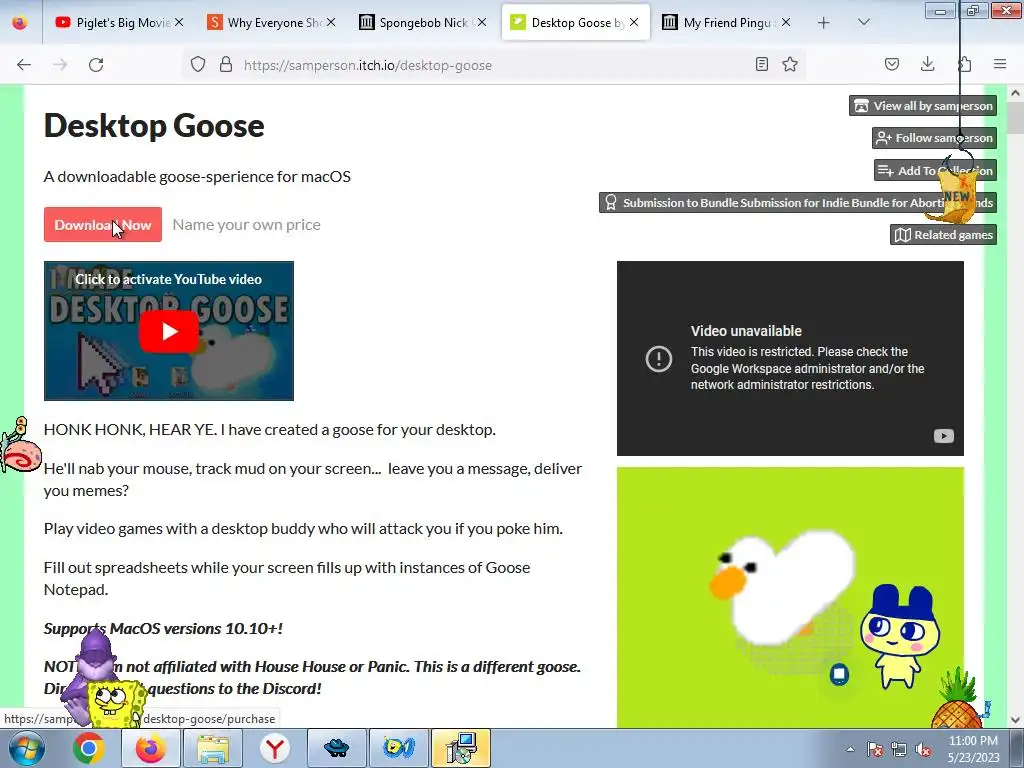Expand the list all tabs chevron

[863, 23]
